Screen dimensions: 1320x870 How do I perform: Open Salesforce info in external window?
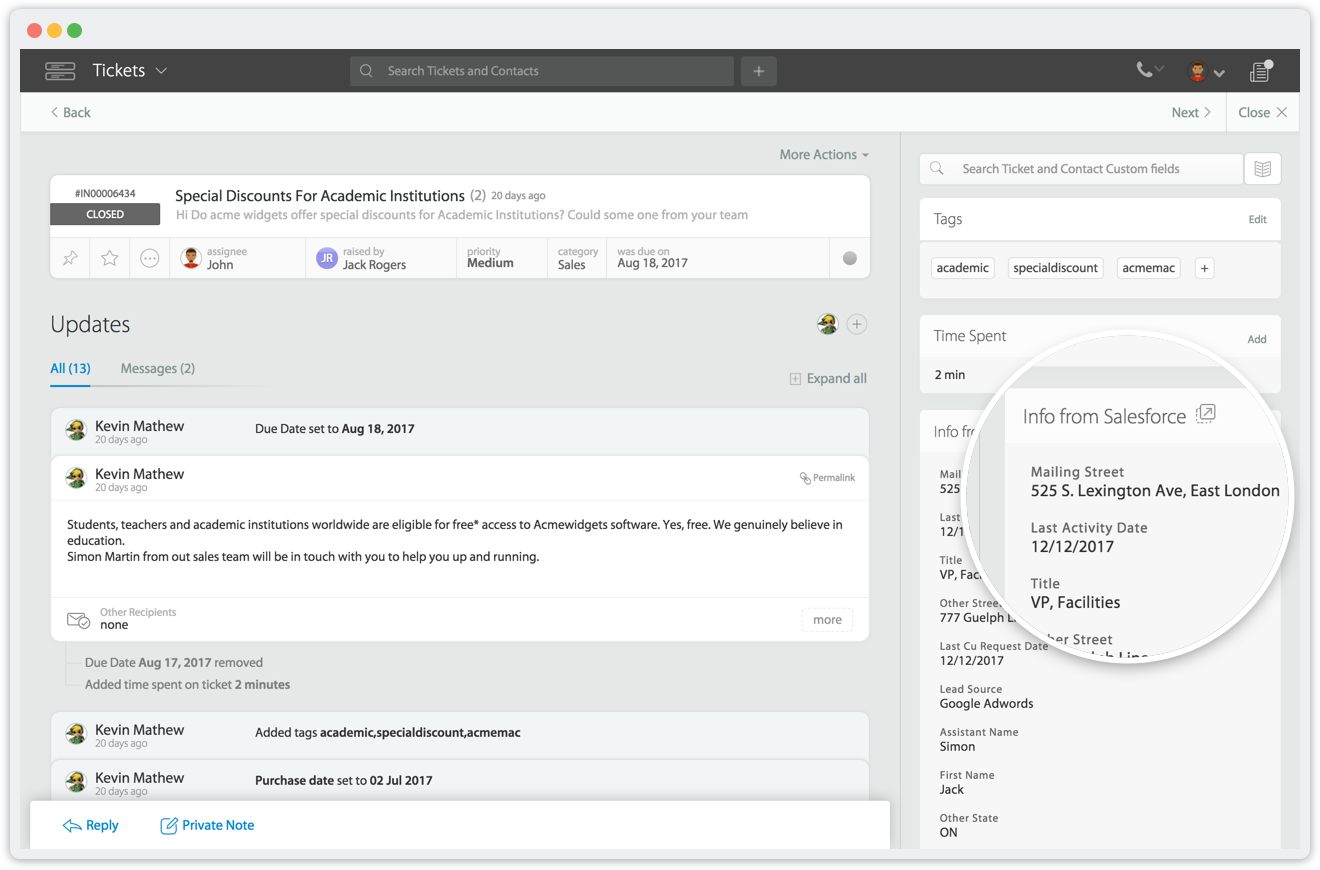(1206, 414)
